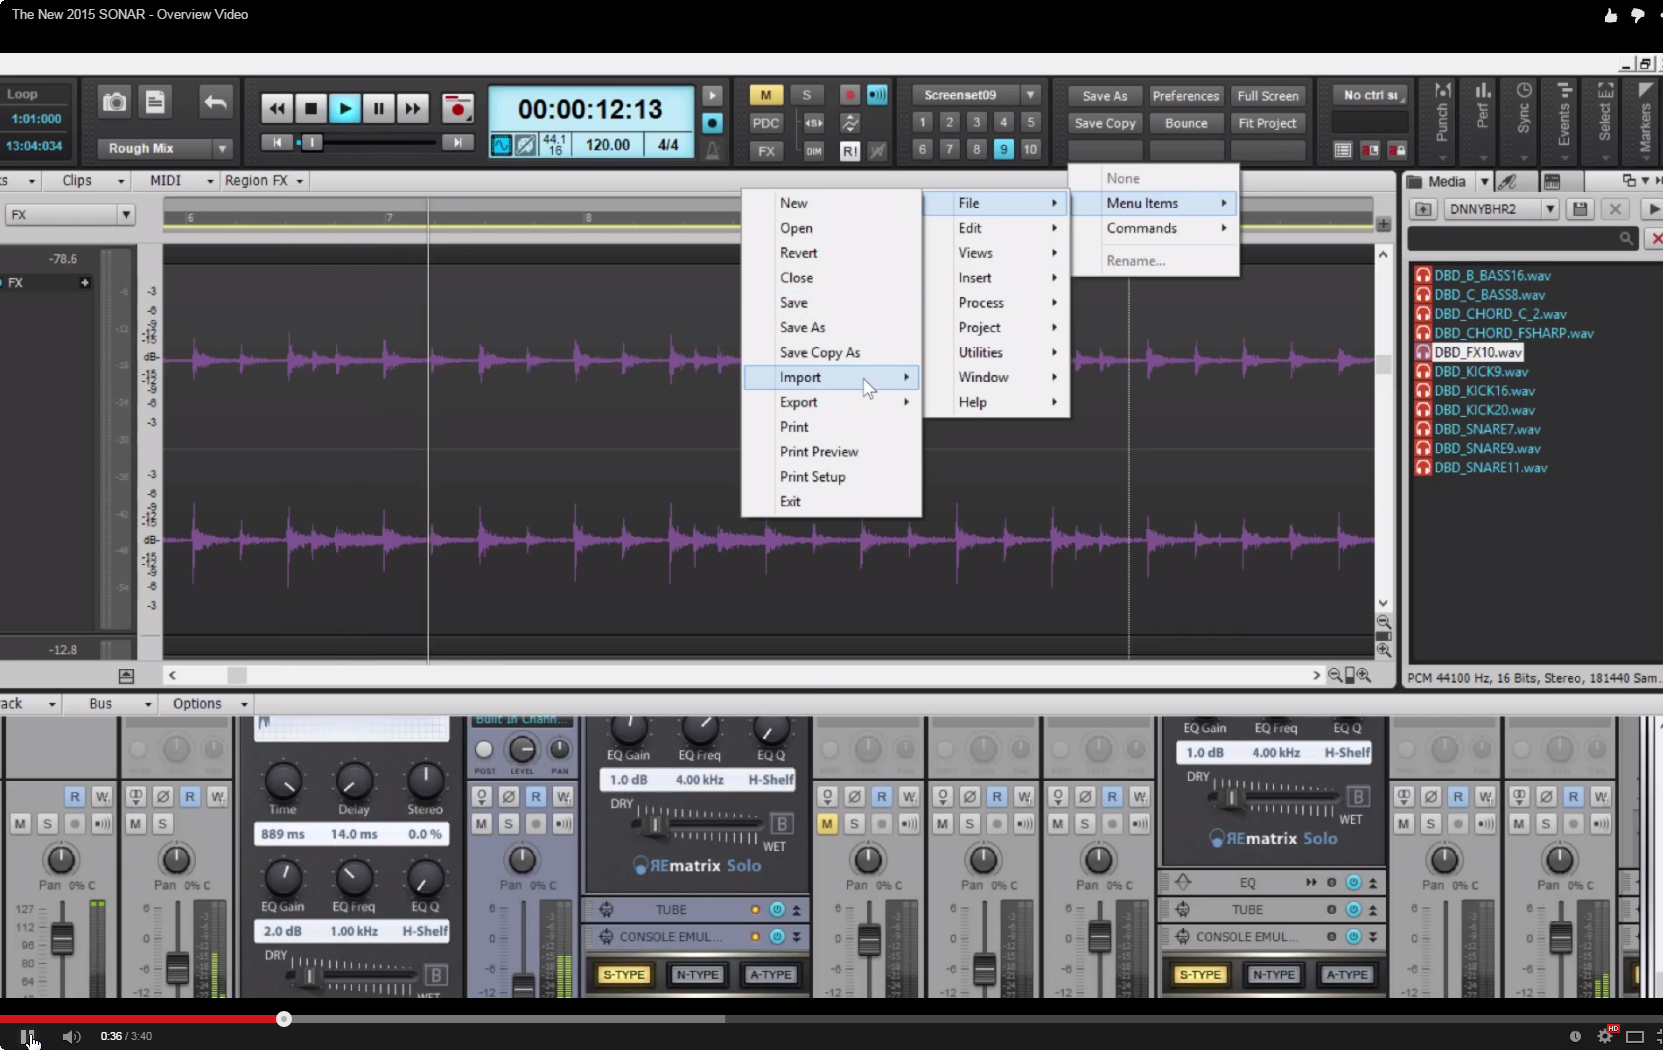The image size is (1663, 1050).
Task: Select New in the File submenu
Action: click(831, 203)
